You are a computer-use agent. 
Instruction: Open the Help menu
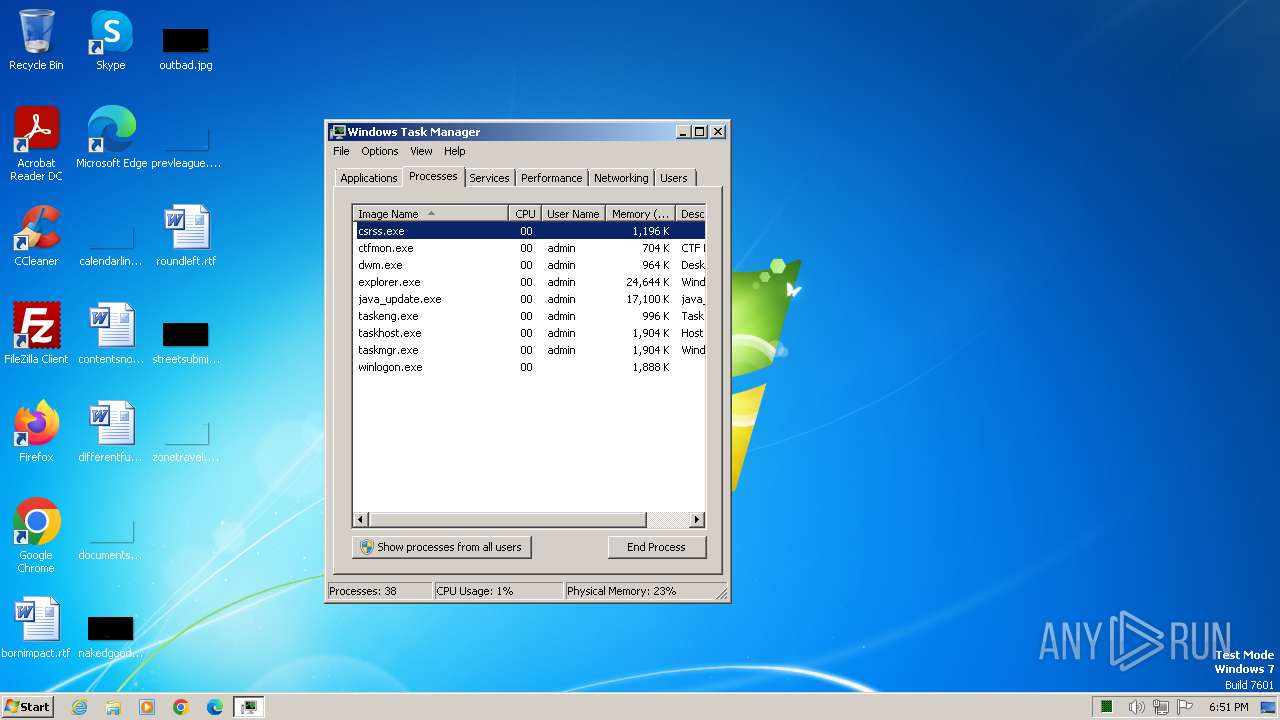[455, 151]
